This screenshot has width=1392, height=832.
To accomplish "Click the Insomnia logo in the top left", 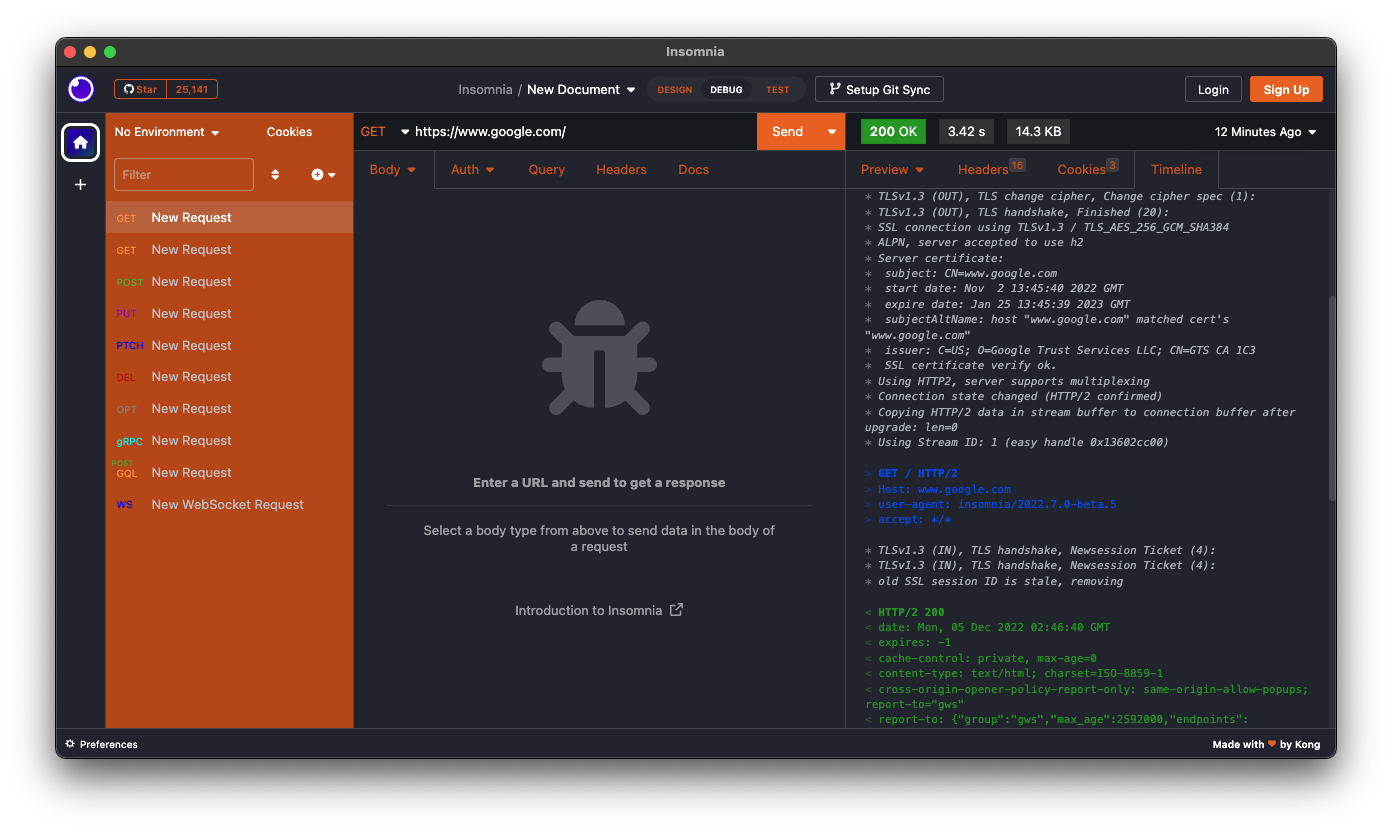I will tap(80, 89).
